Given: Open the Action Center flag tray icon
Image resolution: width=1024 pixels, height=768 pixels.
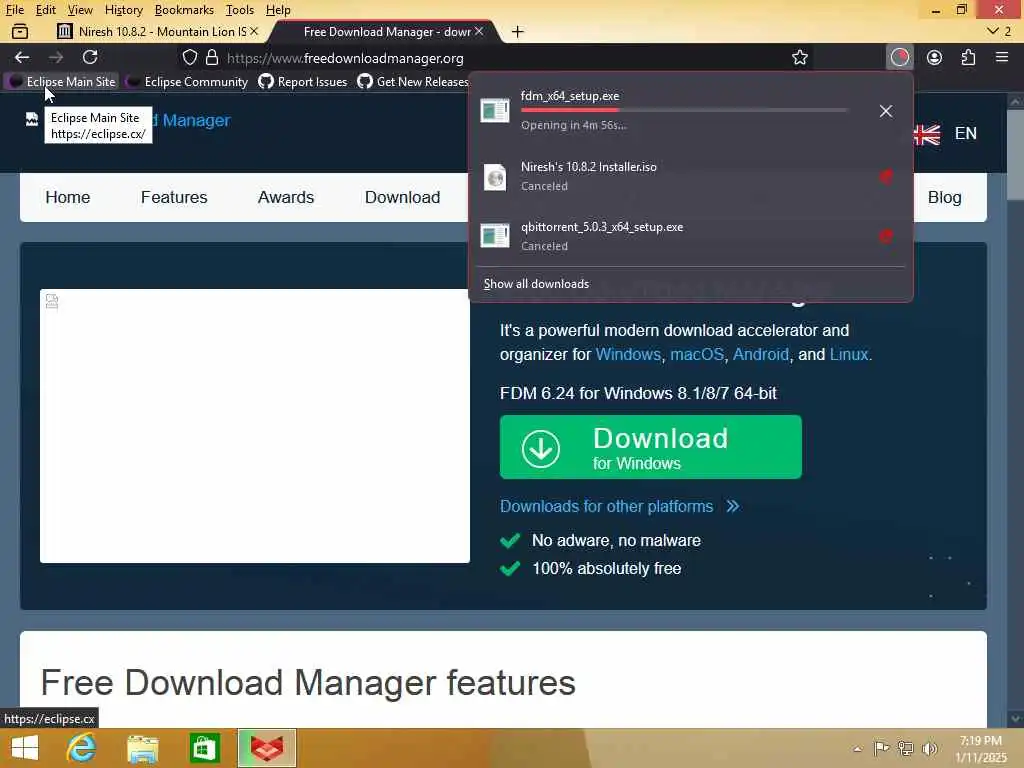Looking at the screenshot, I should click(881, 748).
